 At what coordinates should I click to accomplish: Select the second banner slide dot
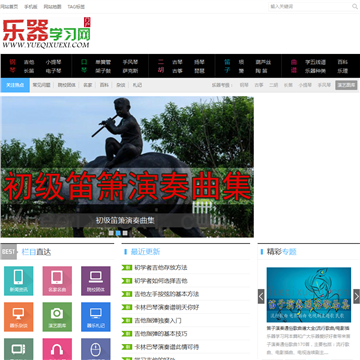click(118, 233)
